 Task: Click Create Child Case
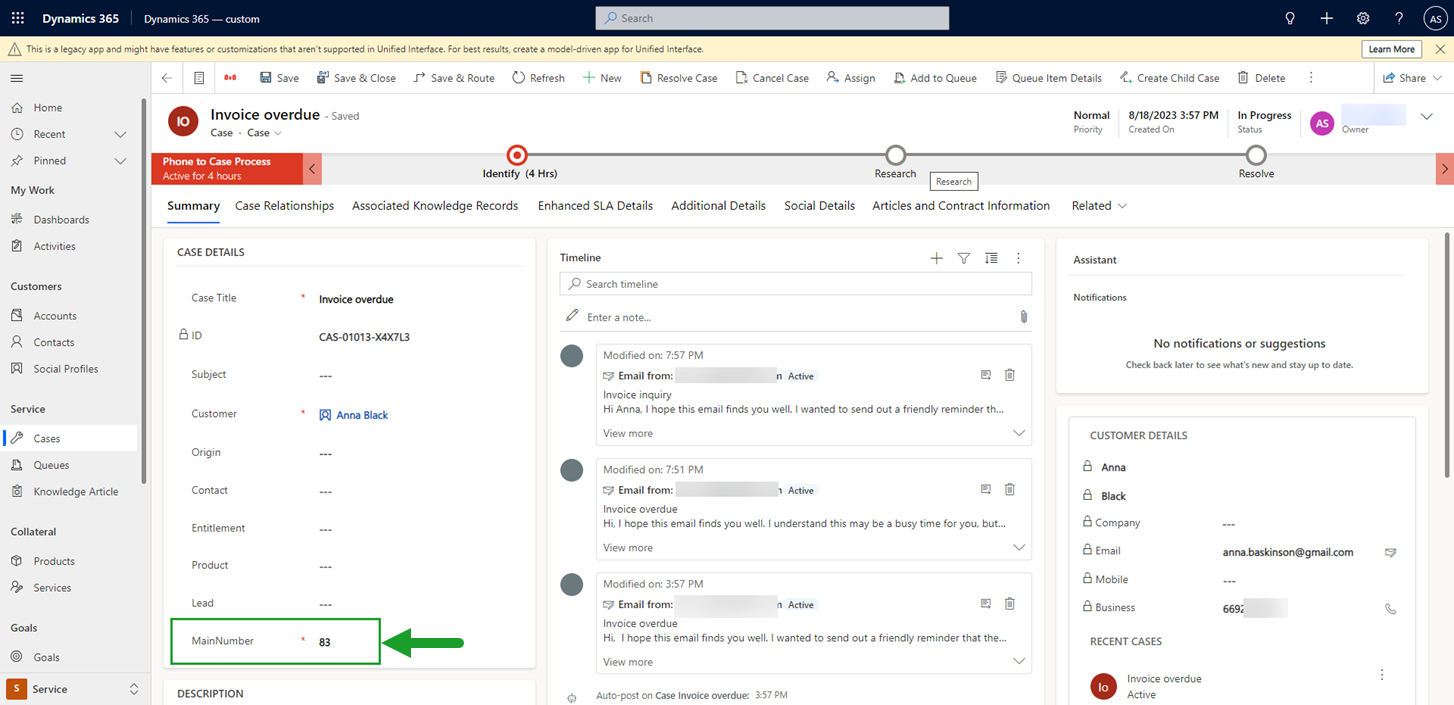tap(1169, 78)
